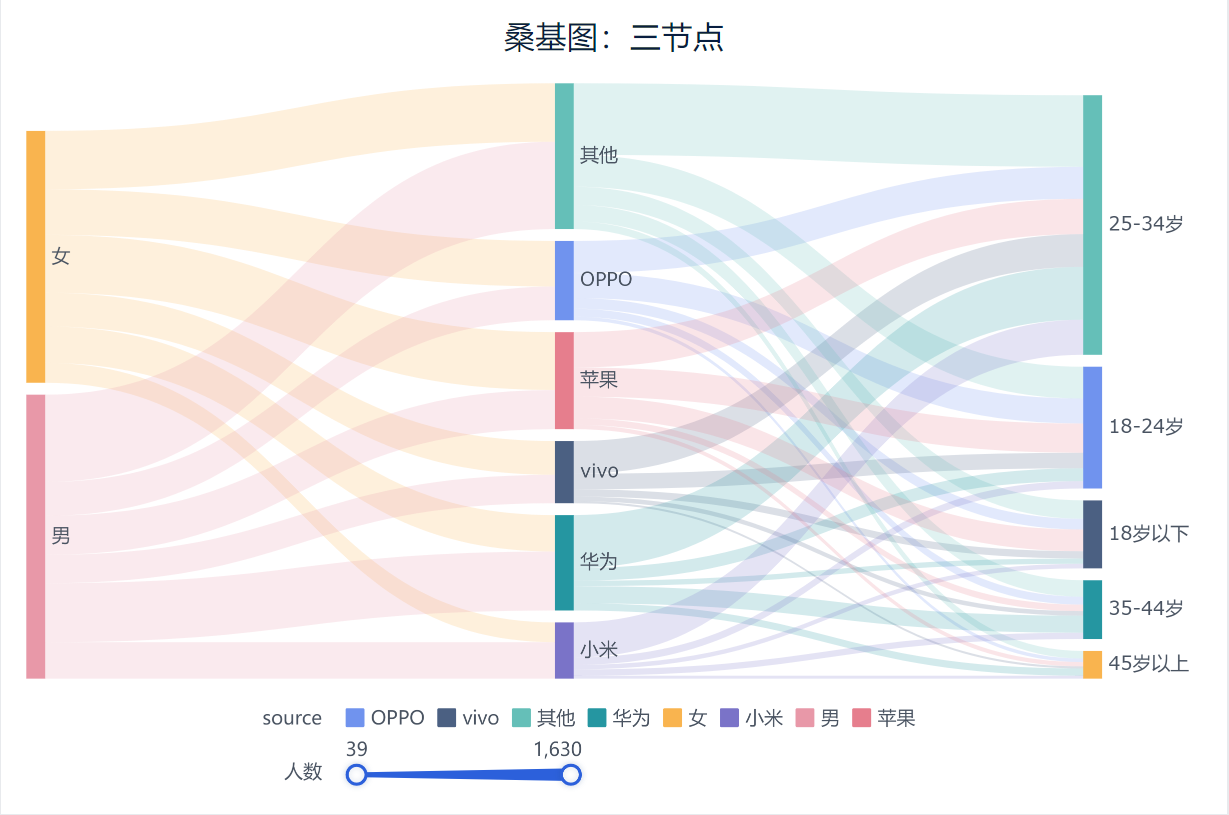Image resolution: width=1229 pixels, height=815 pixels.
Task: Hide 小米 series via legend swatch
Action: [730, 718]
